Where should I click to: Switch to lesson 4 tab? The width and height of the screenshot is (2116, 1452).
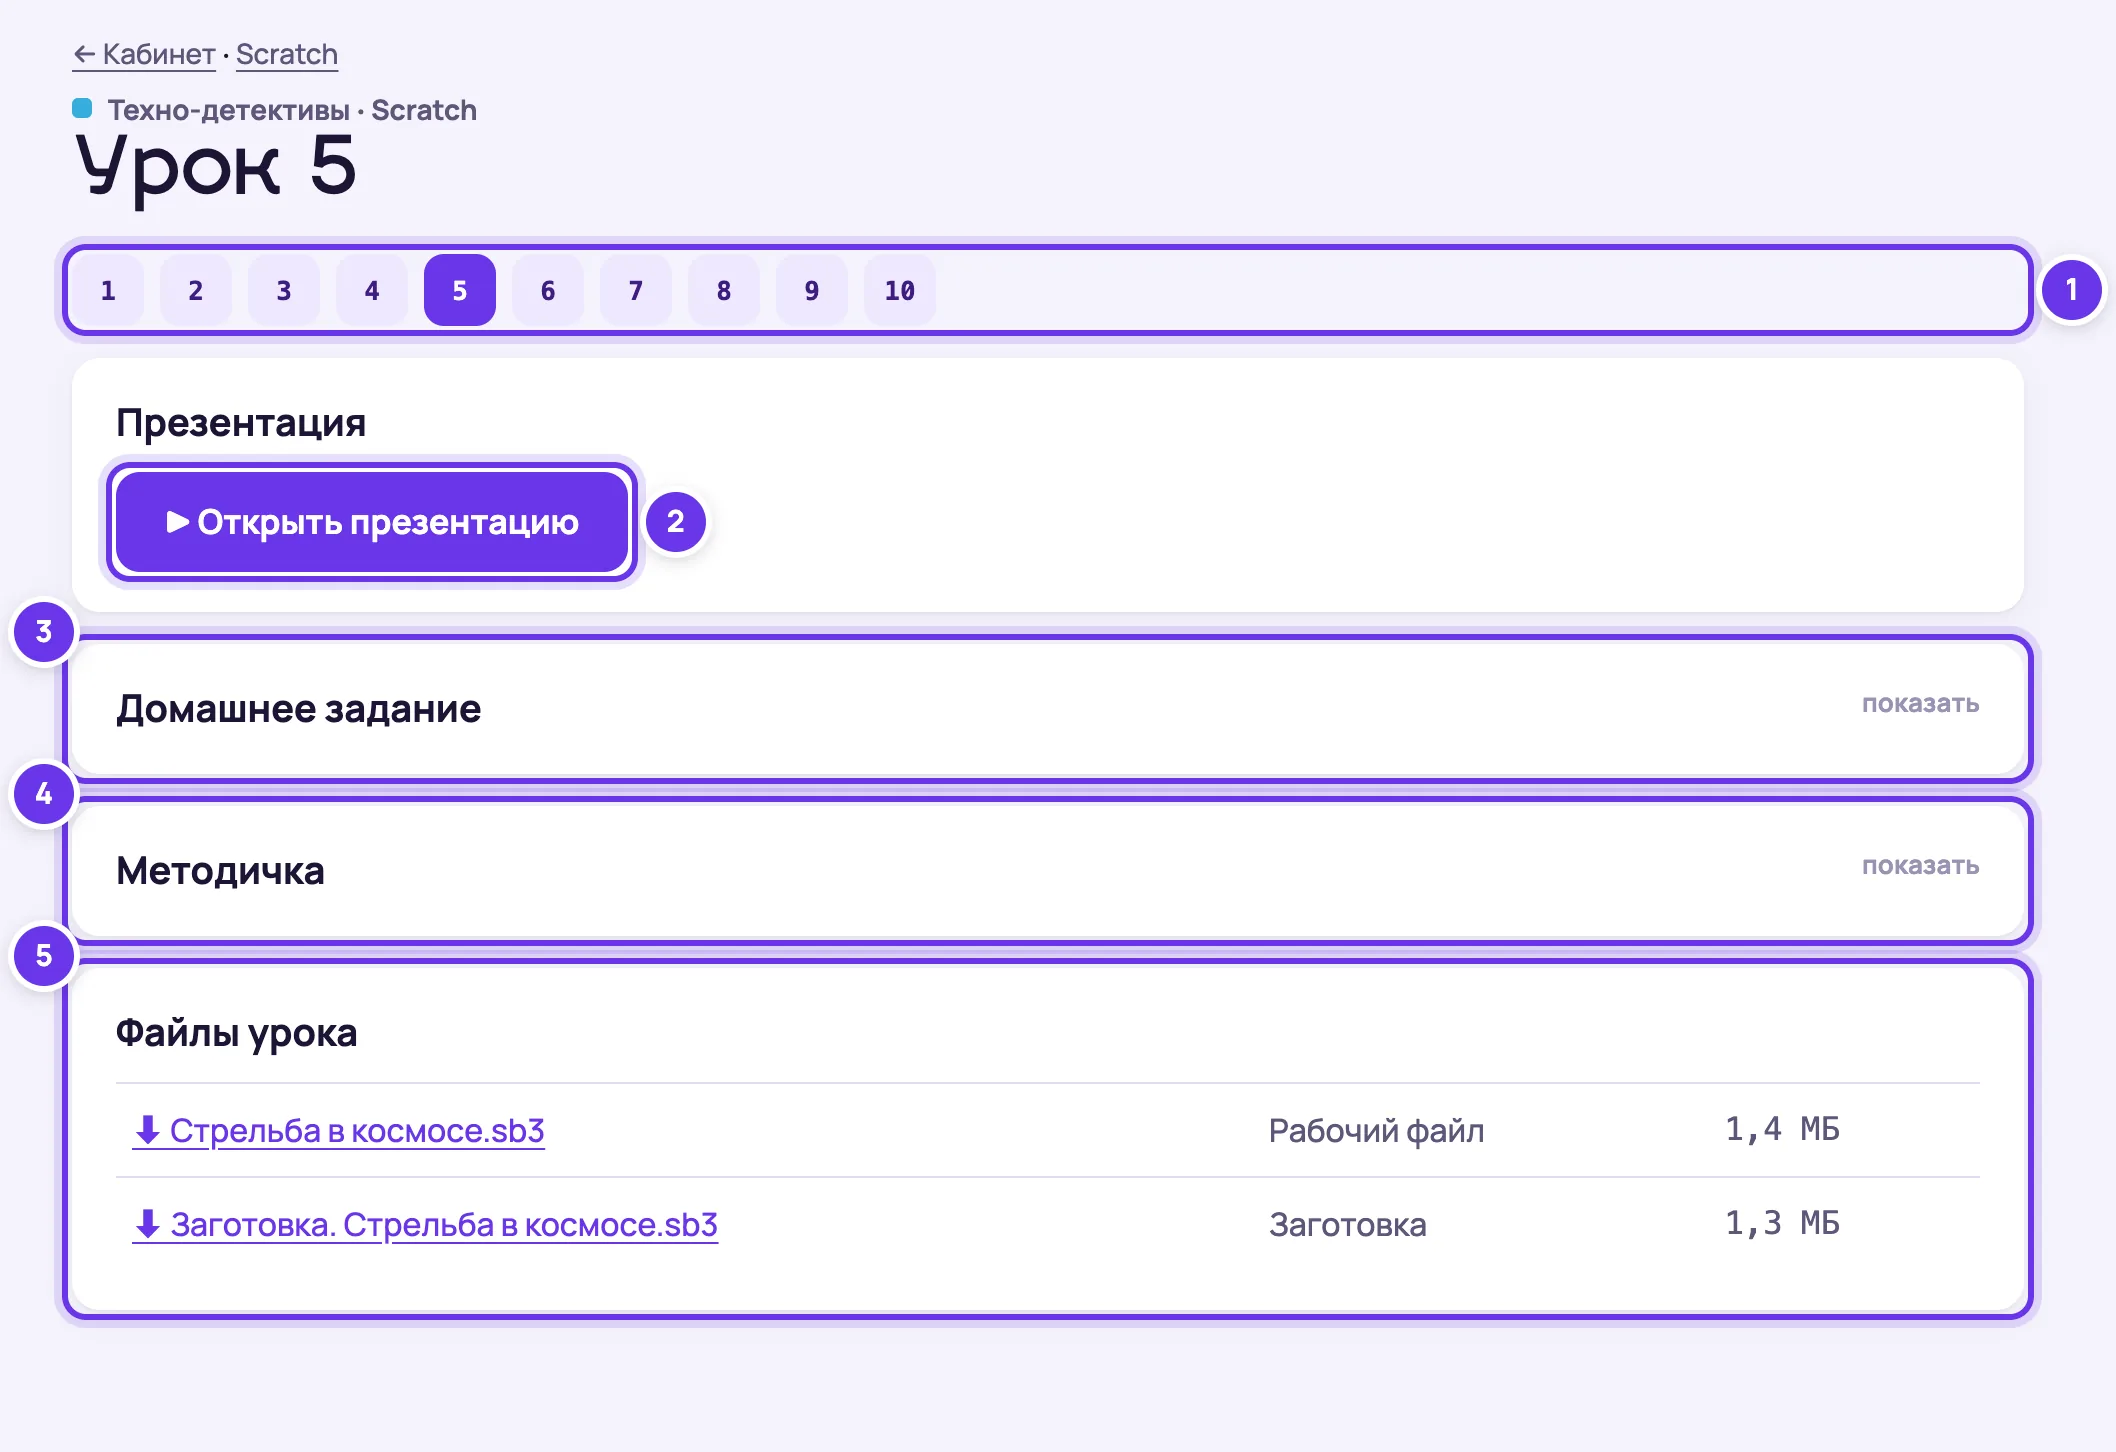(372, 290)
